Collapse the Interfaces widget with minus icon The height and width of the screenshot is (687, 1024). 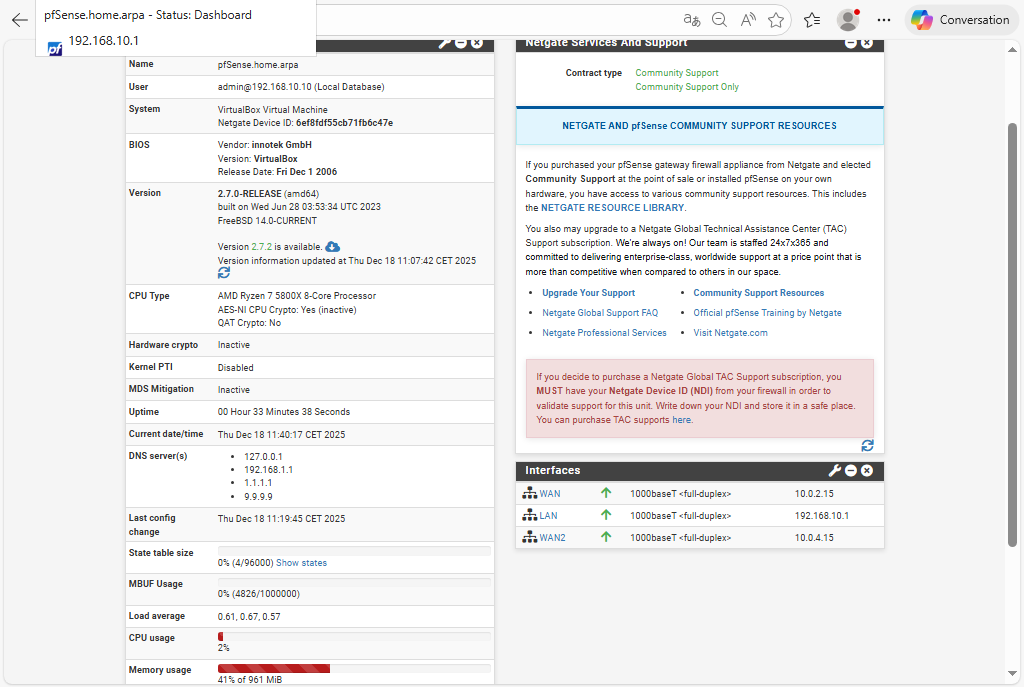click(x=851, y=471)
